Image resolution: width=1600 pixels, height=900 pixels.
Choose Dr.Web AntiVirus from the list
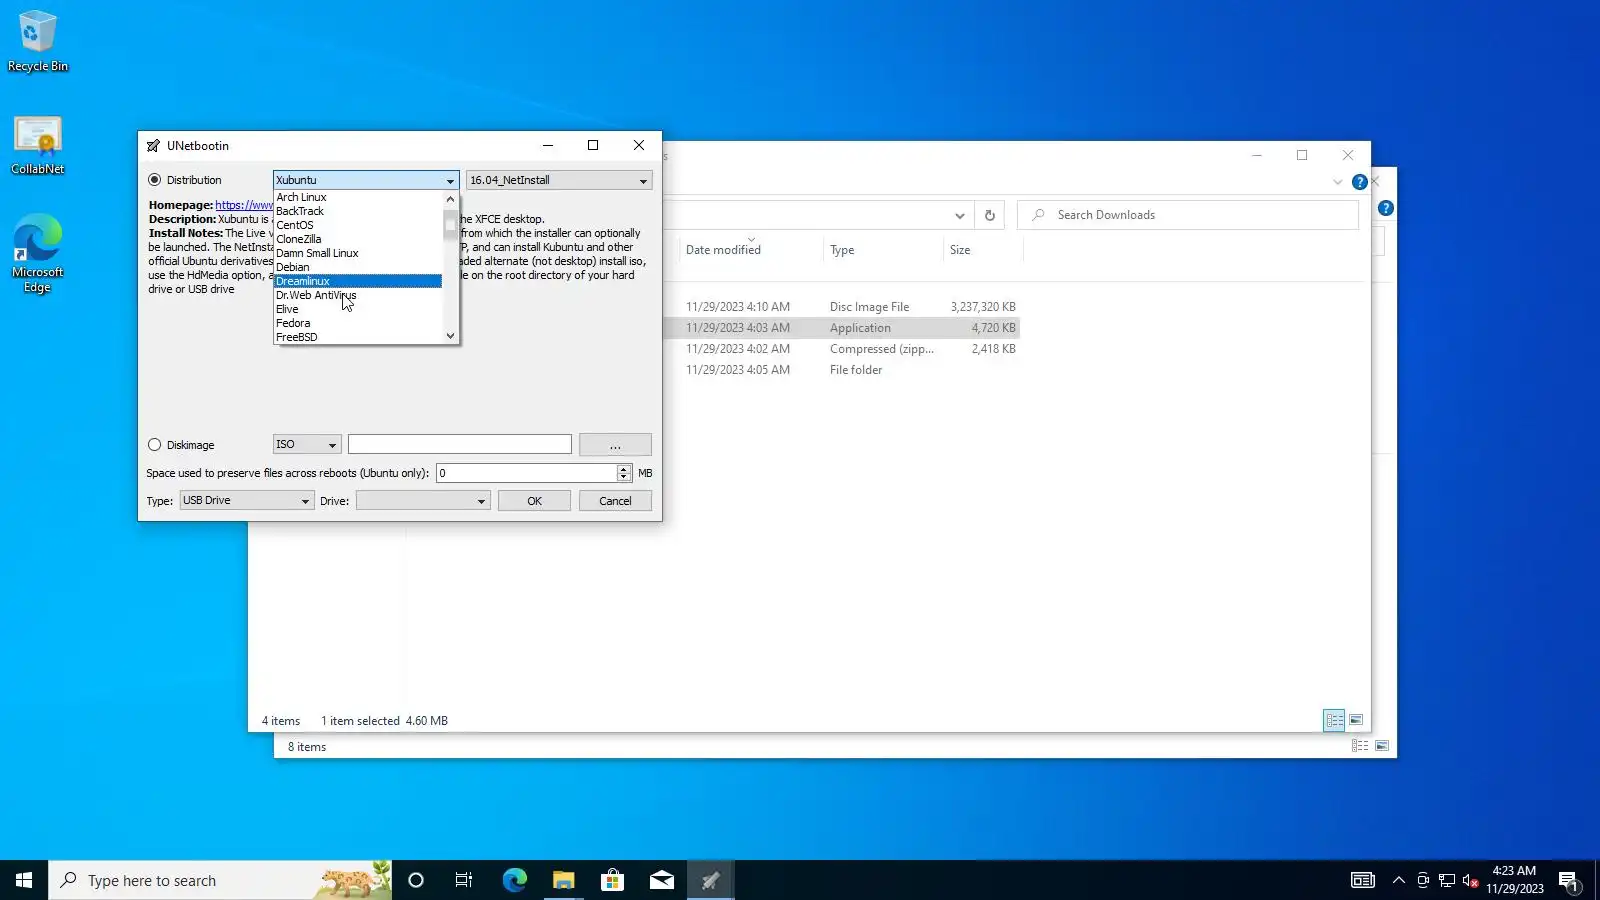(358, 295)
